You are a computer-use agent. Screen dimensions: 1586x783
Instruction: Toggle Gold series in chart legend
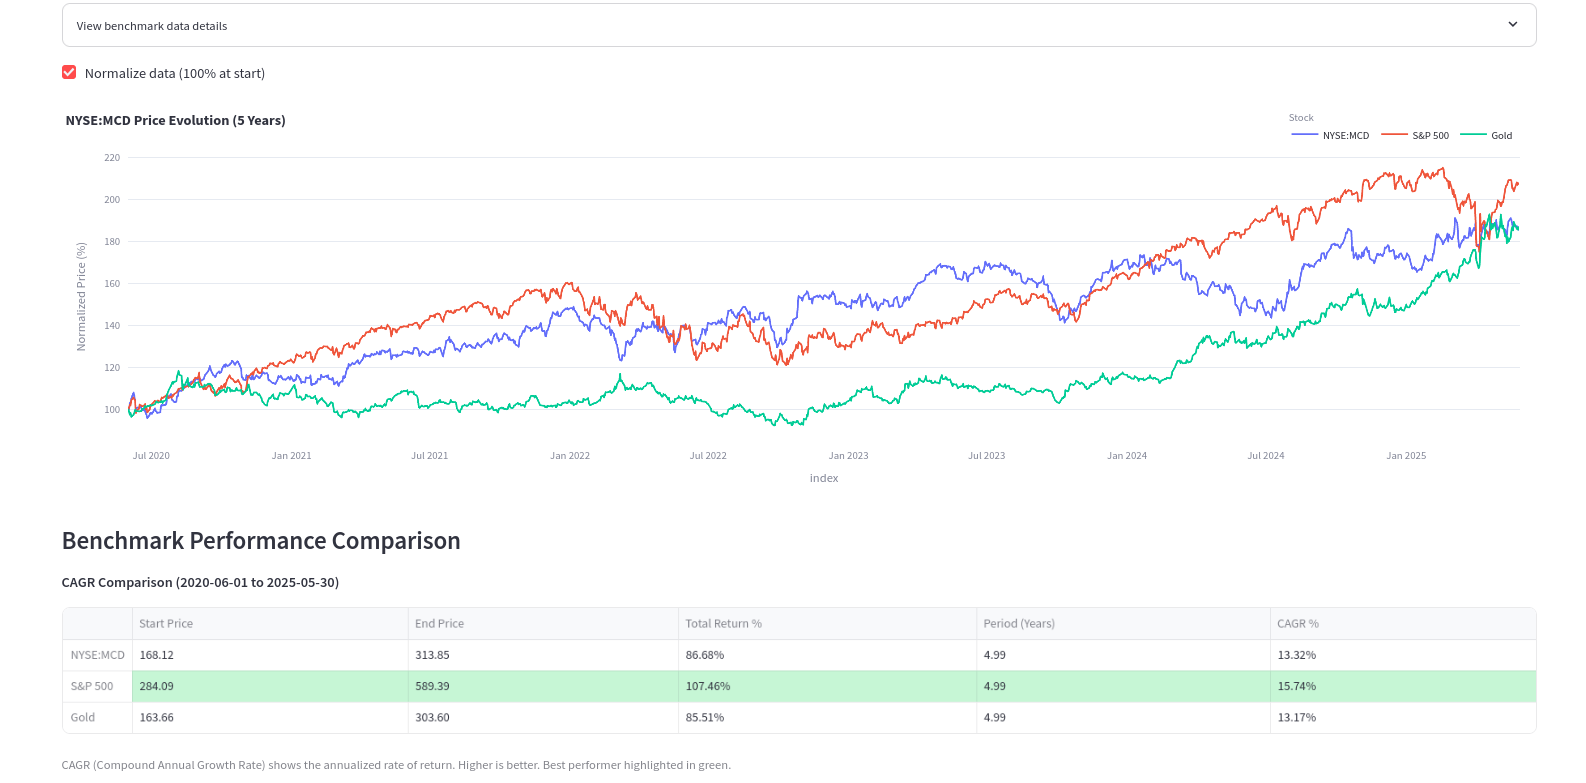(1487, 135)
